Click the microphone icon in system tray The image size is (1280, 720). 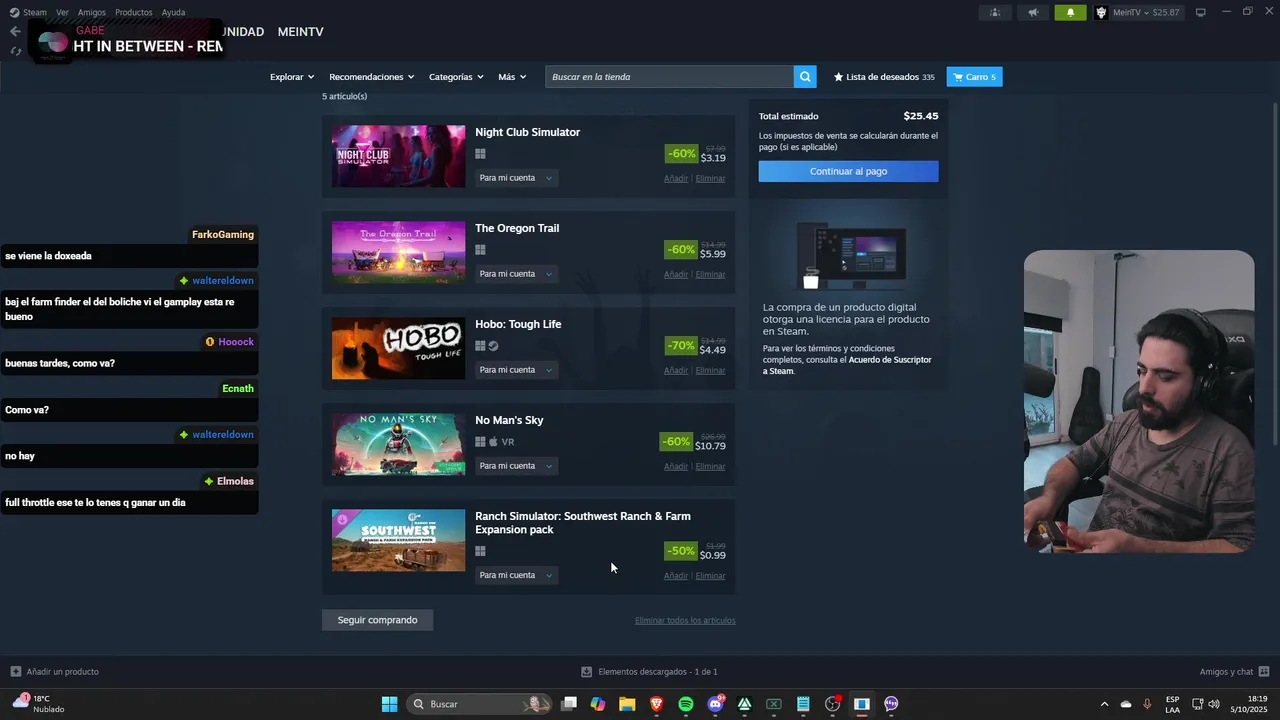pos(1147,704)
